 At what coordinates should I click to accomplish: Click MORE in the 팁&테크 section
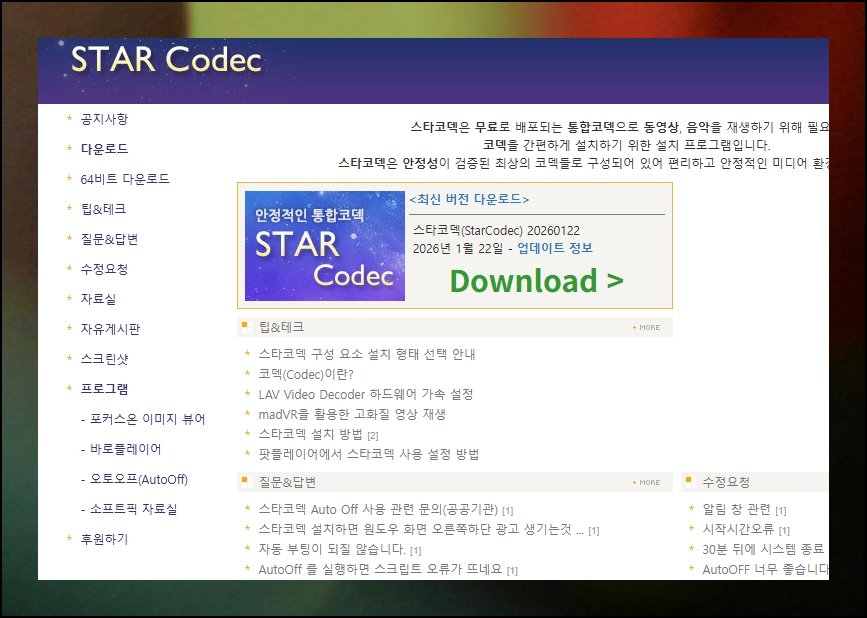646,327
